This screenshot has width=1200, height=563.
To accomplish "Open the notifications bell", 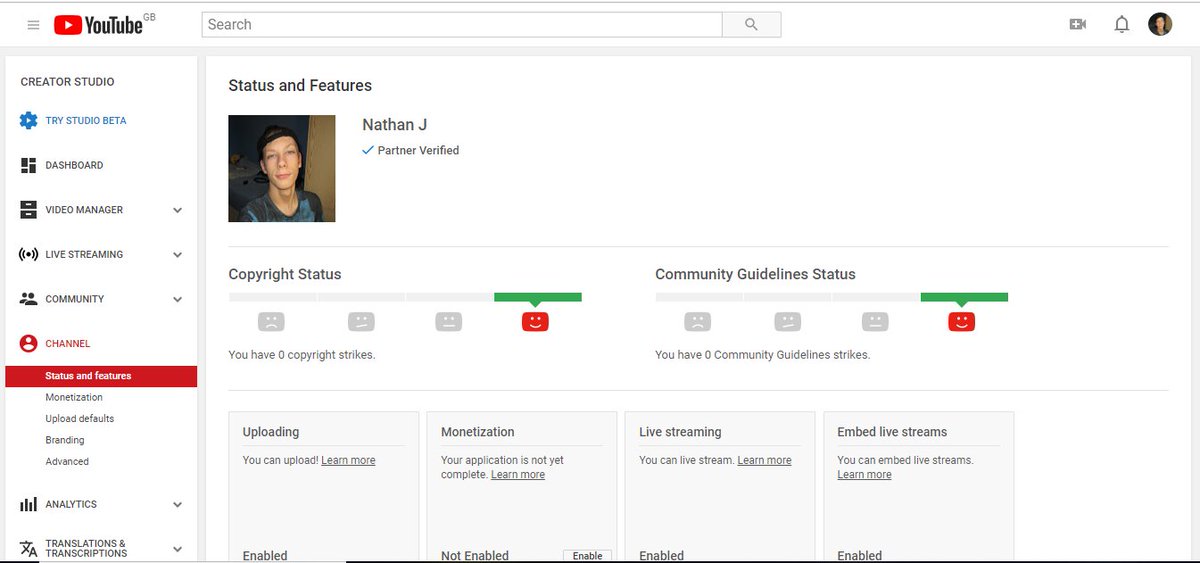I will coord(1122,24).
